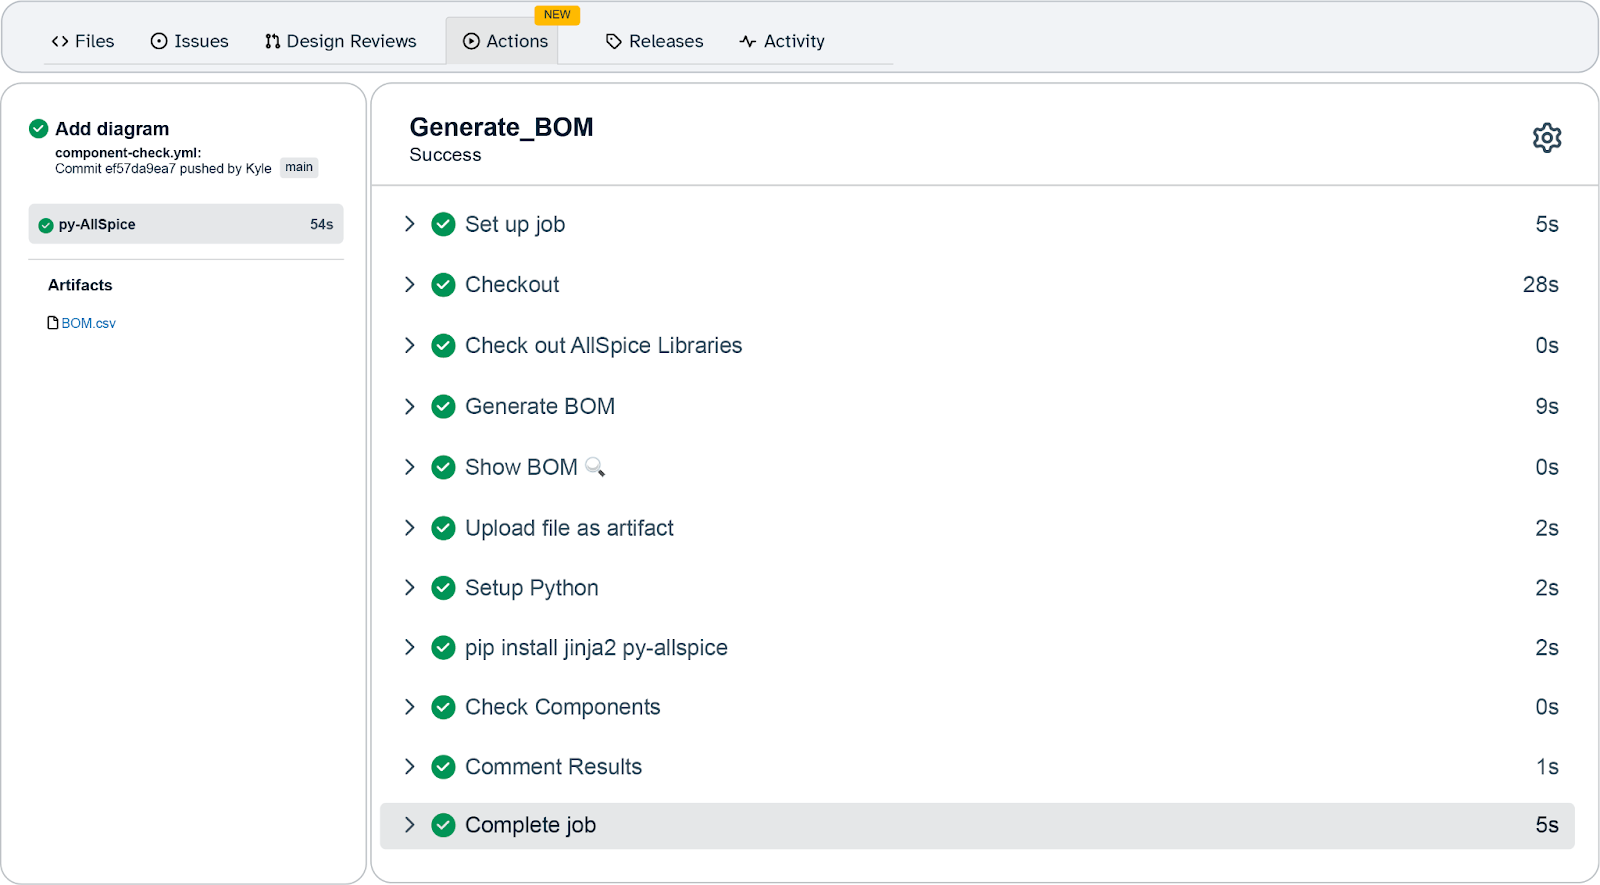Click the BOM.csv file icon
Viewport: 1600px width, 885px height.
(53, 323)
